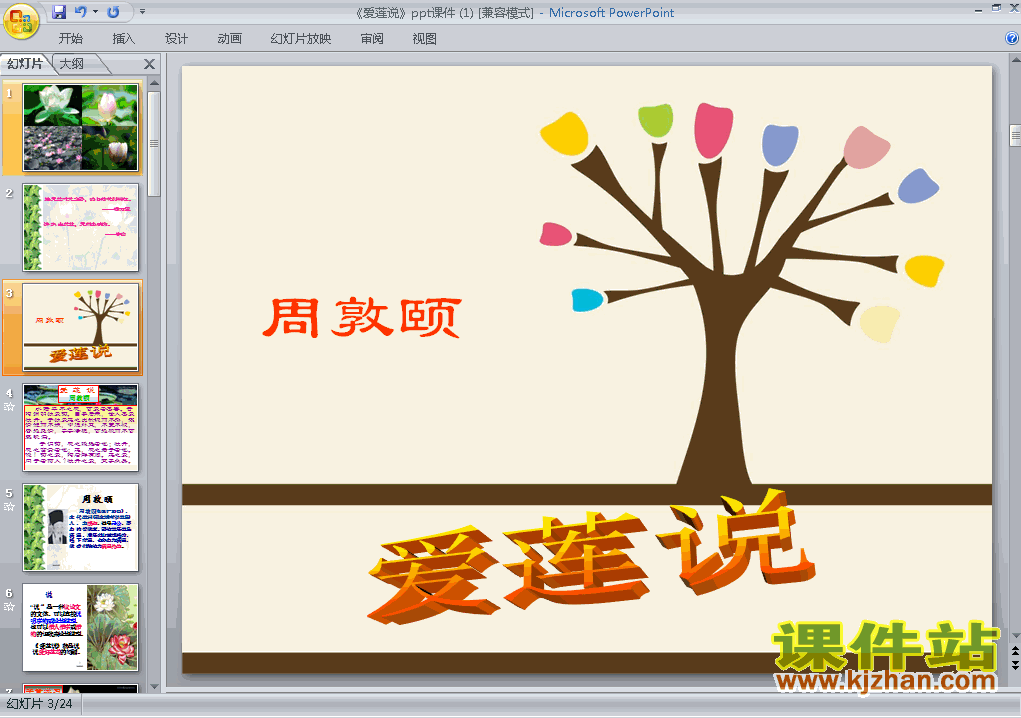Viewport: 1021px width, 718px height.
Task: Minimize the PowerPoint window
Action: tap(978, 10)
